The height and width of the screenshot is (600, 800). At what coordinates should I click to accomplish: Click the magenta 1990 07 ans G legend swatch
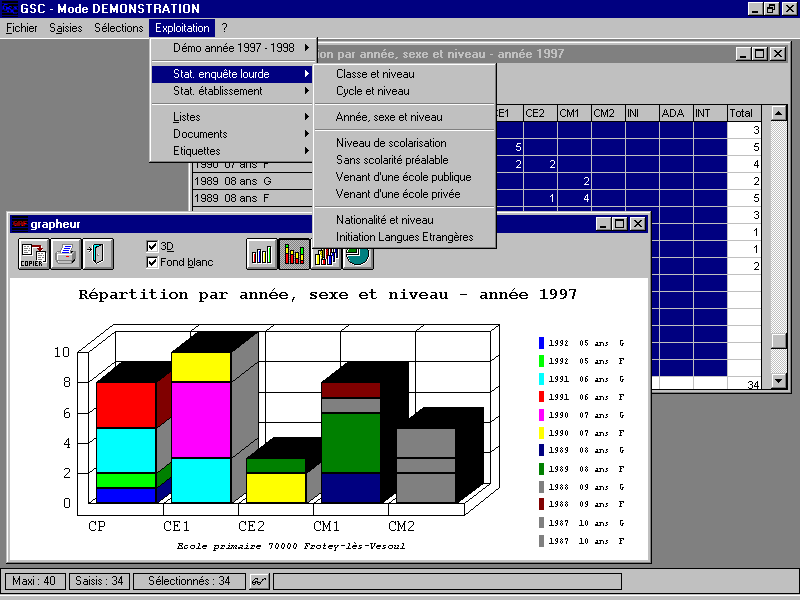541,414
